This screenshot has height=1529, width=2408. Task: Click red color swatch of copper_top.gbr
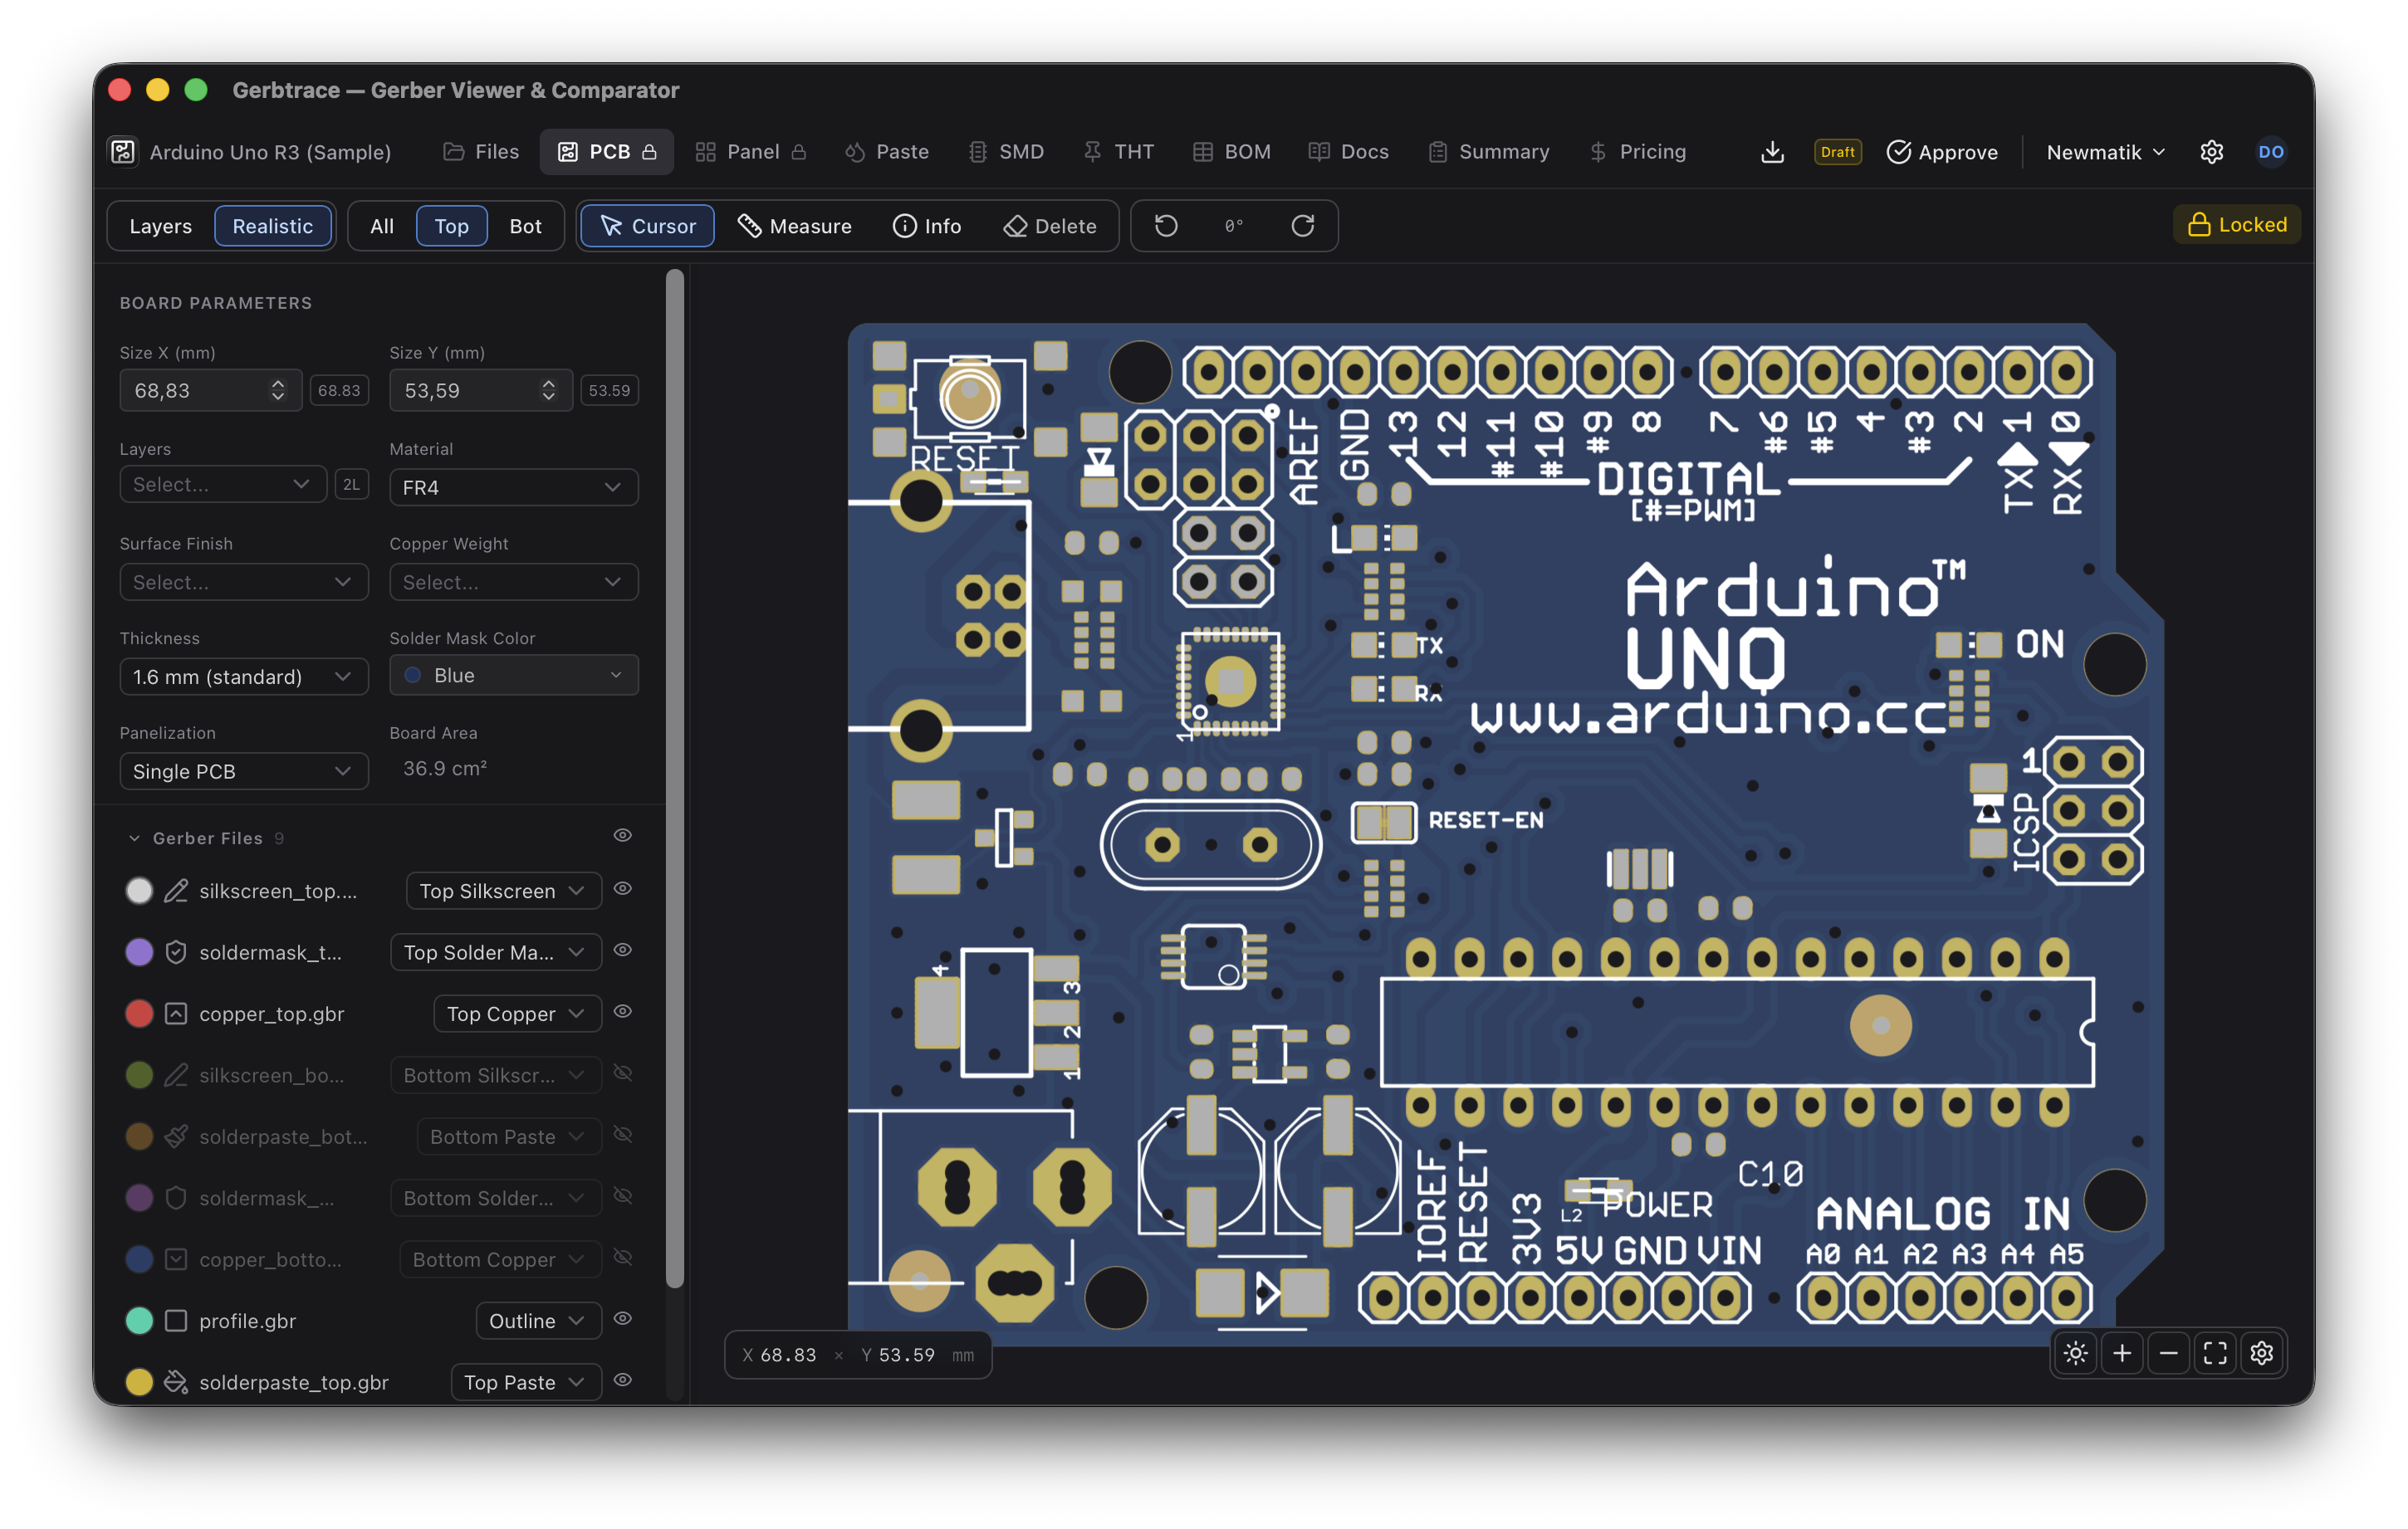click(x=139, y=1013)
